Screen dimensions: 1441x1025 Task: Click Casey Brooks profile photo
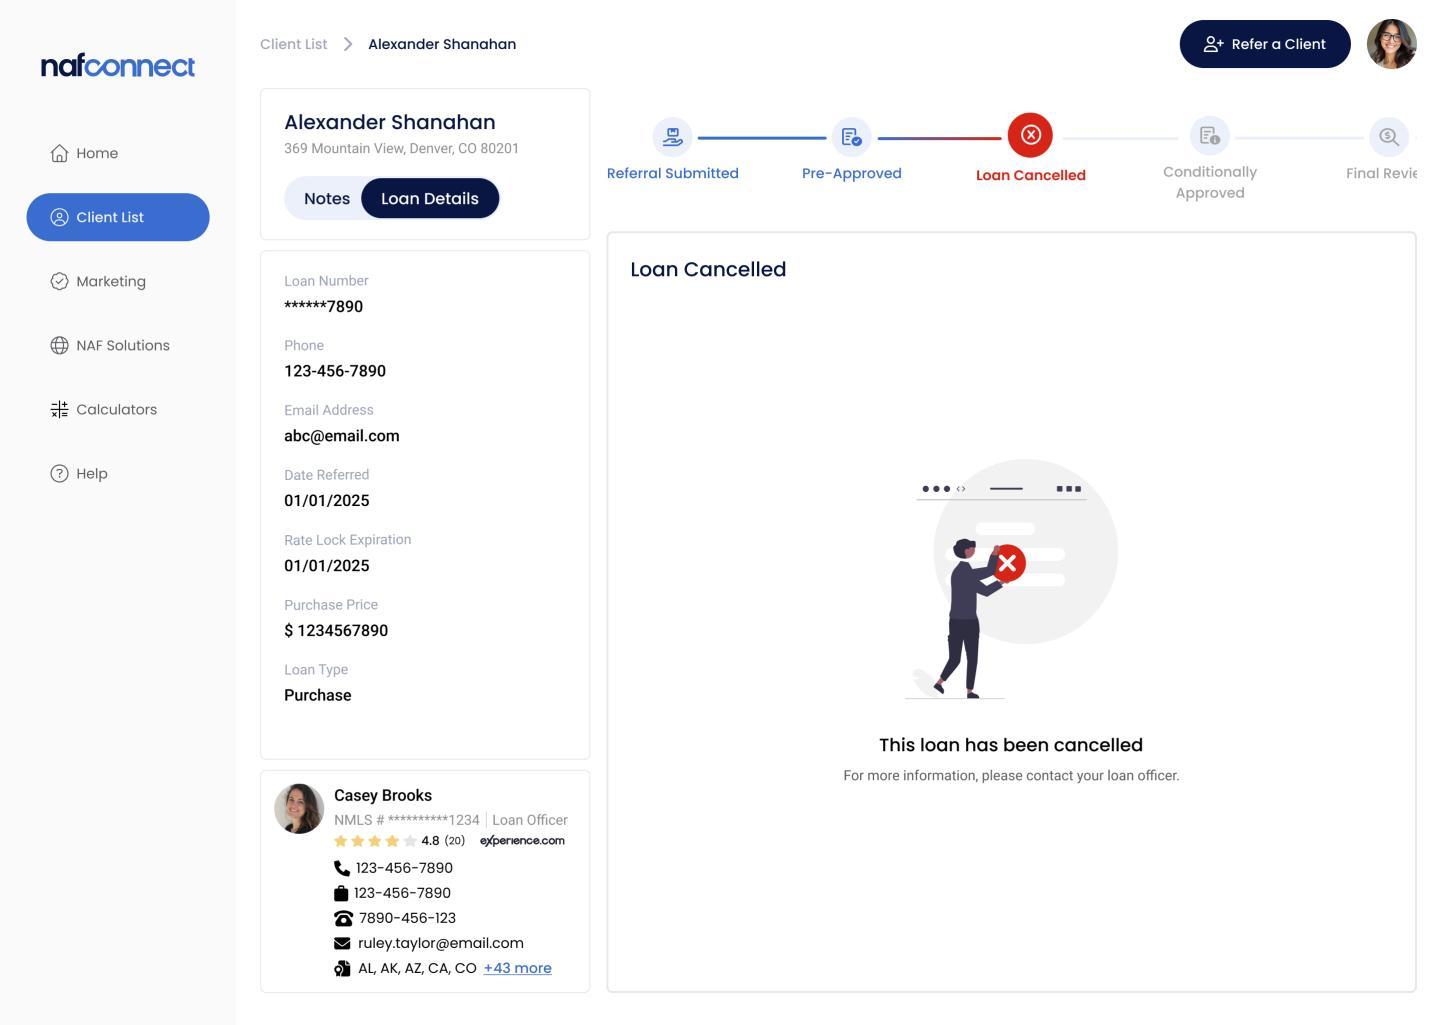(299, 808)
